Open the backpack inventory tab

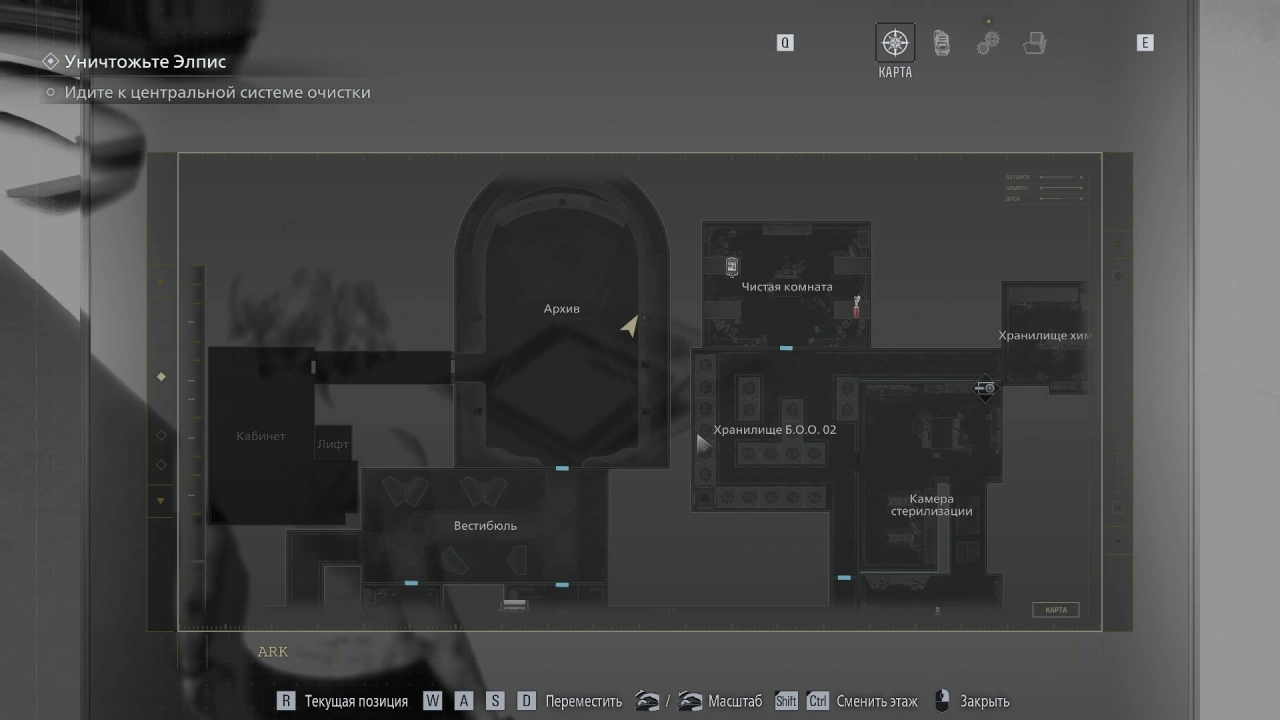[x=941, y=43]
